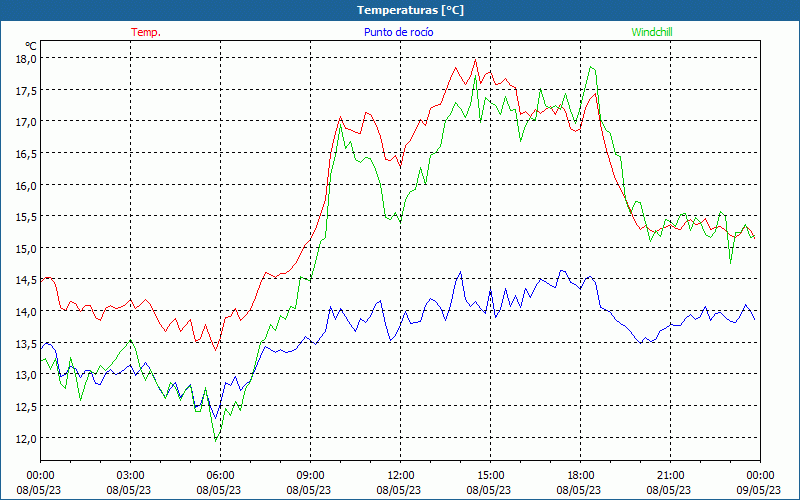Click the 15:00 time axis label
The height and width of the screenshot is (500, 800).
point(490,476)
